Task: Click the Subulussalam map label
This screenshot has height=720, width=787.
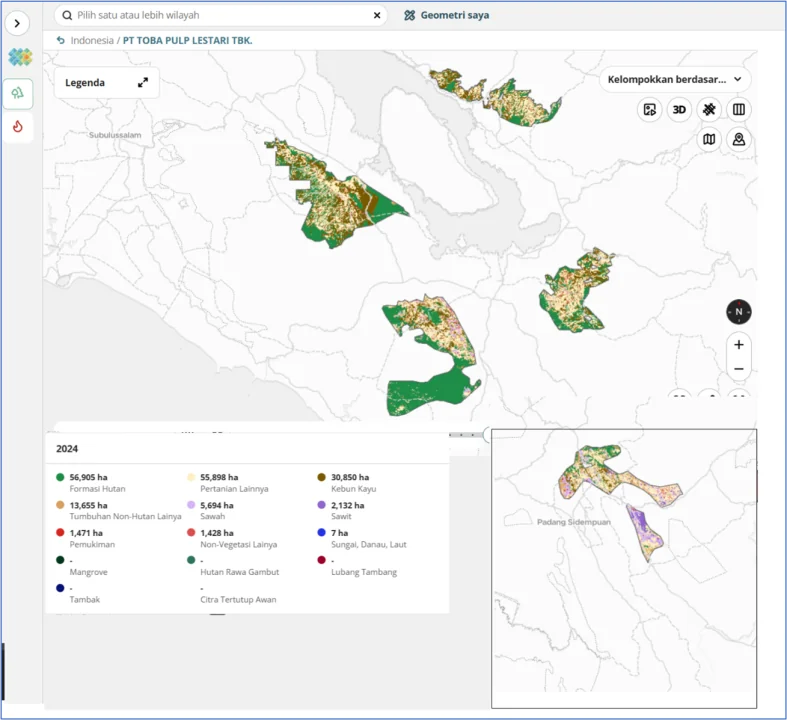Action: (115, 135)
